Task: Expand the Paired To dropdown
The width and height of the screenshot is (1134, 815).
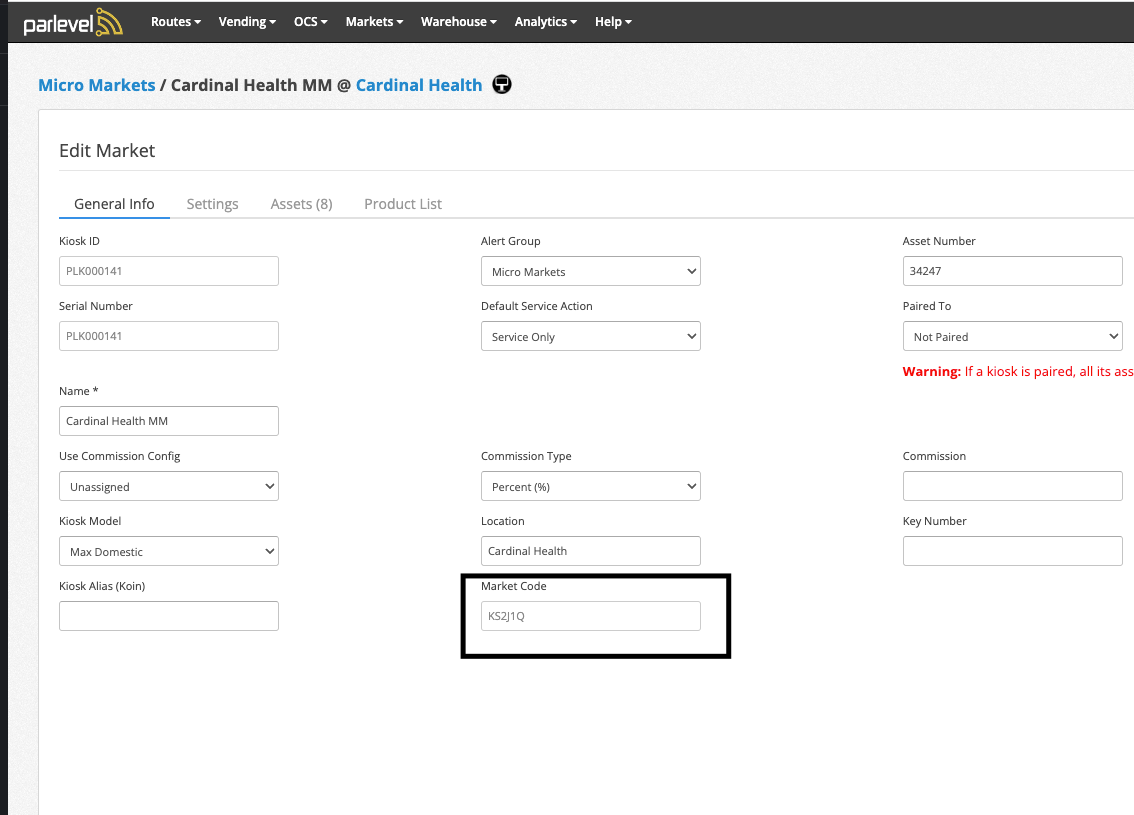Action: click(1012, 336)
